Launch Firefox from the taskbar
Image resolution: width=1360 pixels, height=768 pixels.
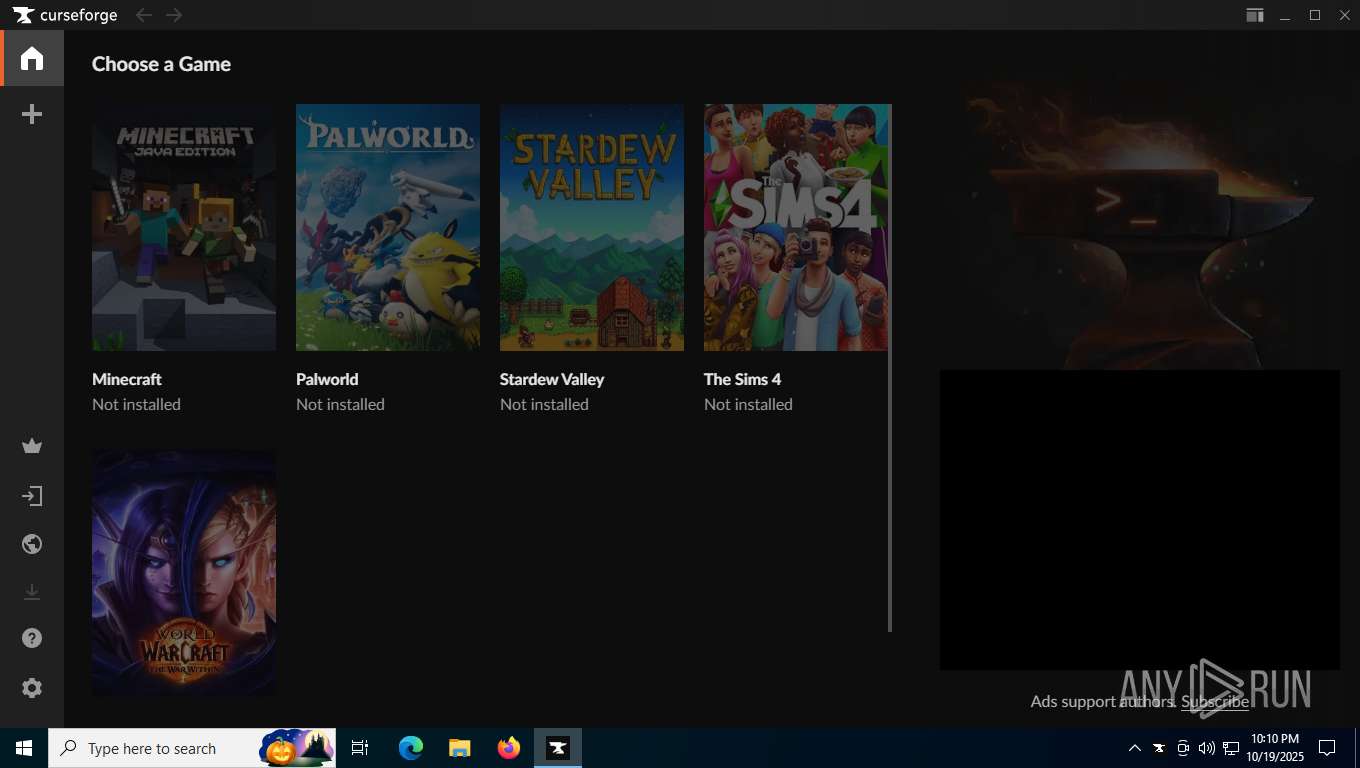click(x=509, y=748)
